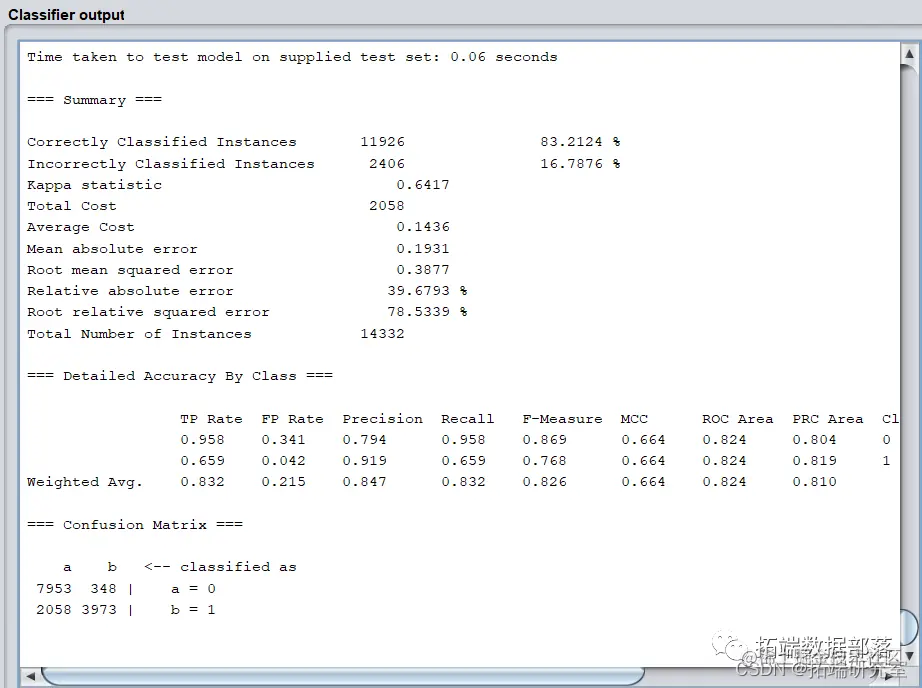
Task: Click Relative absolute error value 39.6793 %
Action: tap(427, 292)
